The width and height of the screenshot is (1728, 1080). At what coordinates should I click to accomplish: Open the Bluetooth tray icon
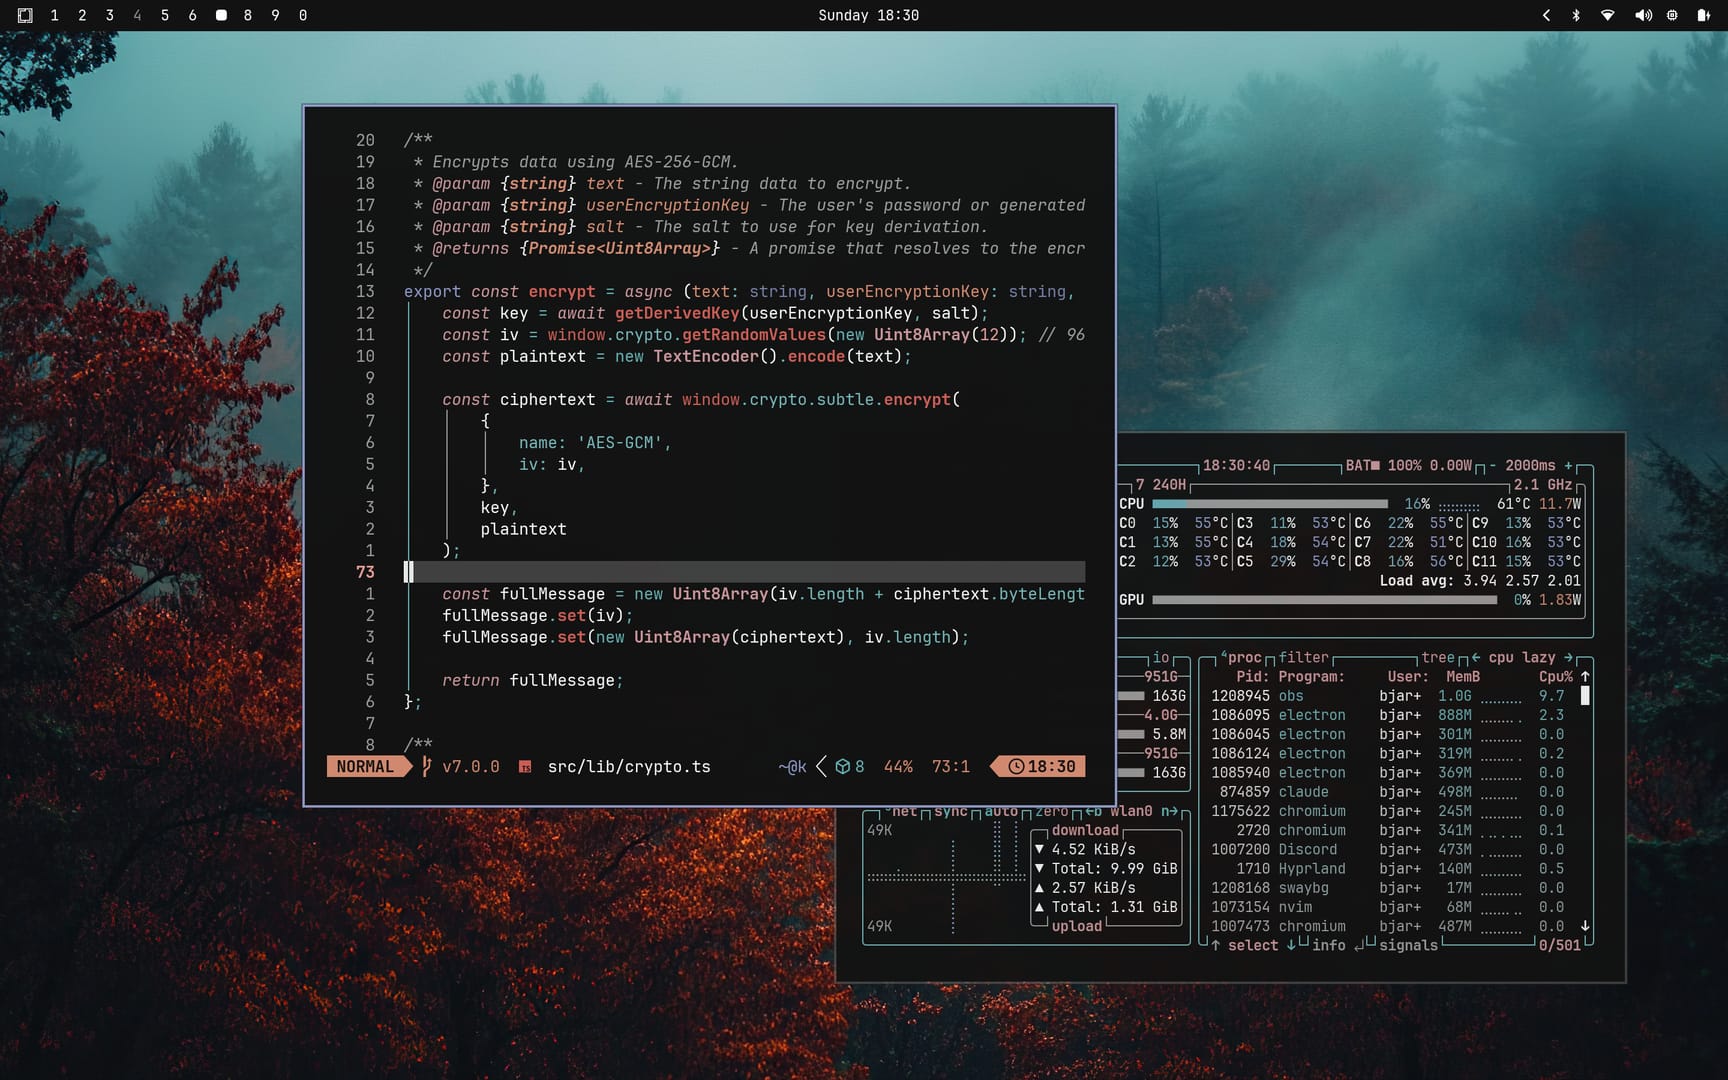1576,15
